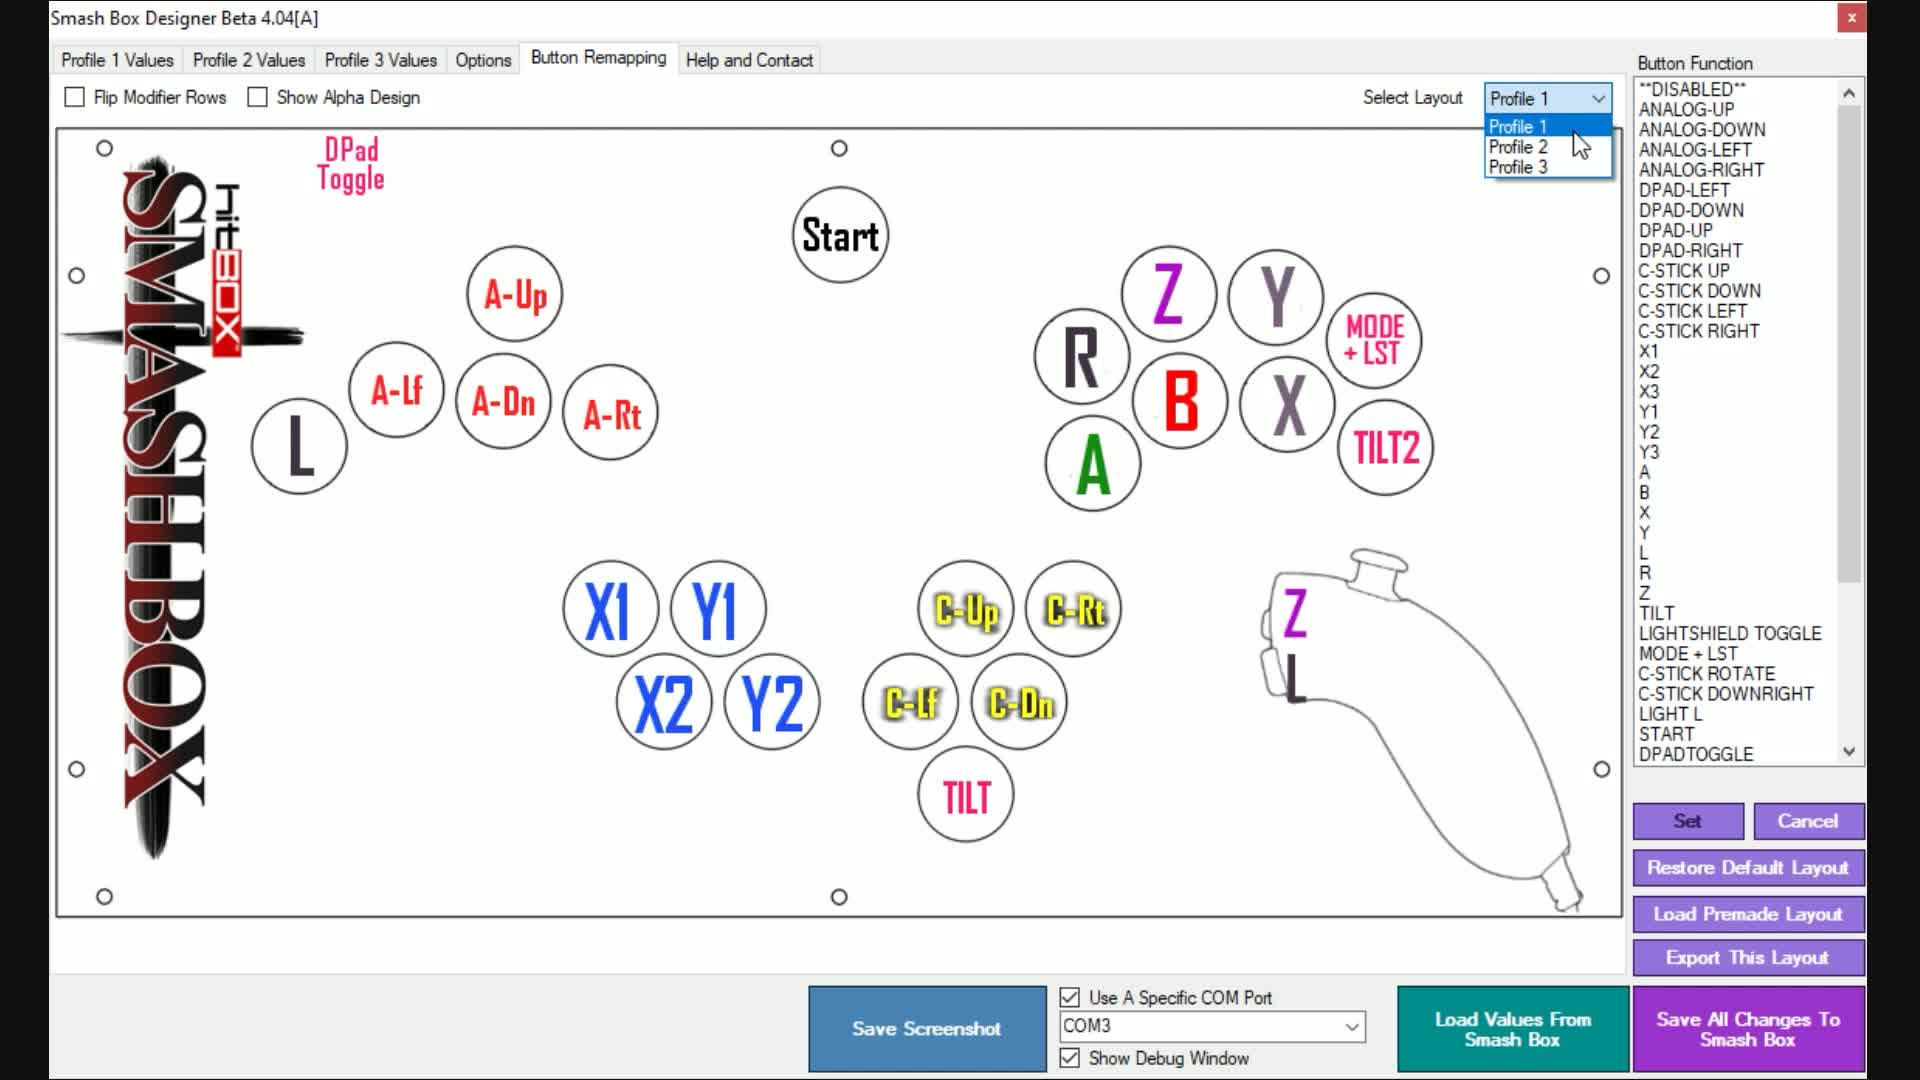Click the C-Dn button circle
This screenshot has width=1920, height=1080.
[1020, 703]
